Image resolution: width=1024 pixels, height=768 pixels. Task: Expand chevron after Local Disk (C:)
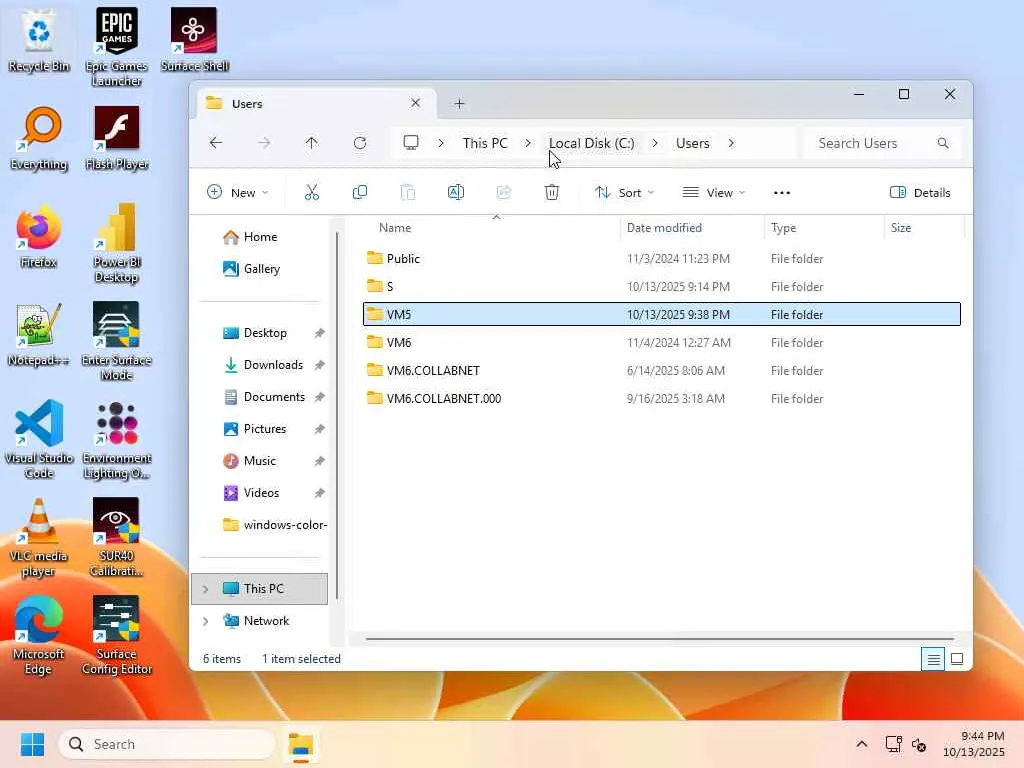654,143
